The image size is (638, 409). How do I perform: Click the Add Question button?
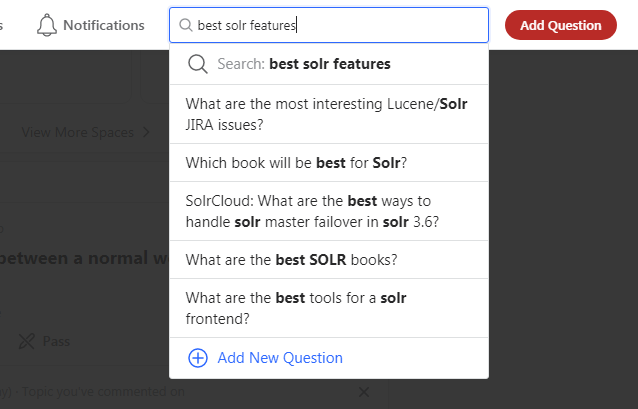(561, 25)
